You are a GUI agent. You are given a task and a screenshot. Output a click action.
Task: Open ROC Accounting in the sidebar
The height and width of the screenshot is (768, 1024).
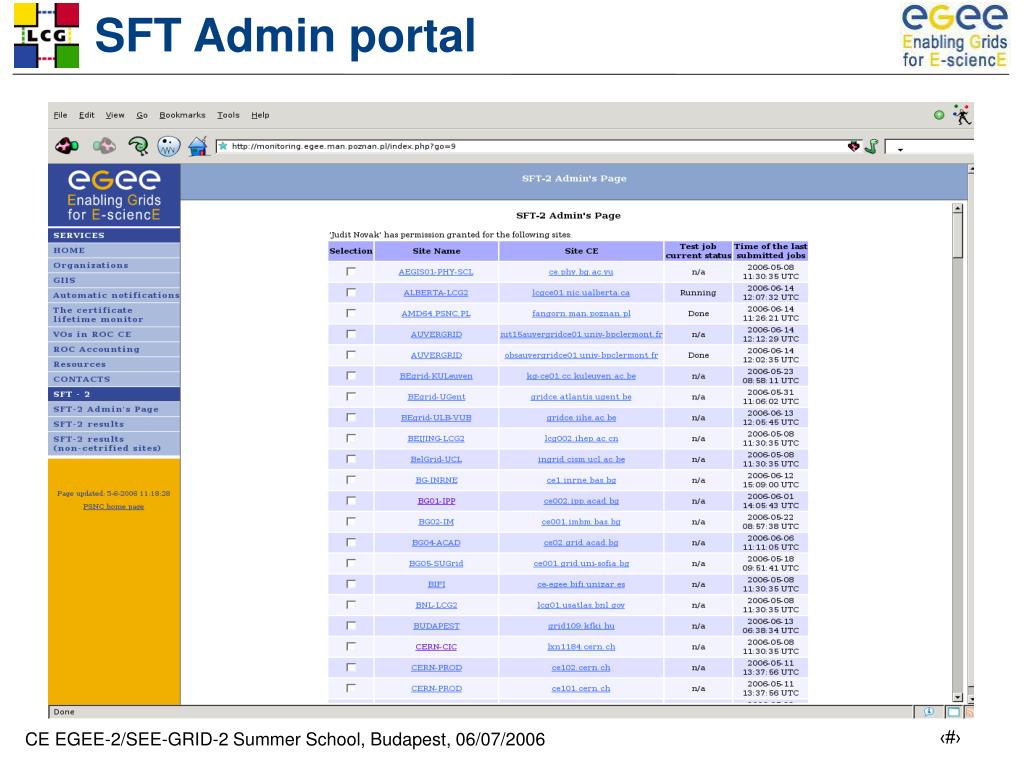point(96,349)
